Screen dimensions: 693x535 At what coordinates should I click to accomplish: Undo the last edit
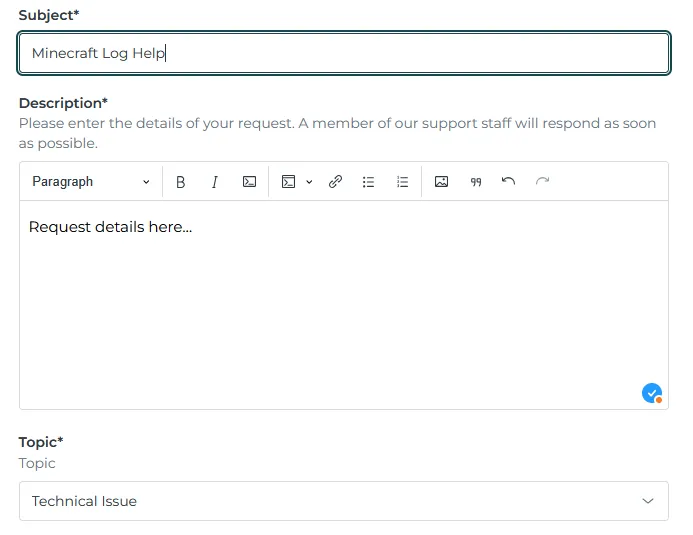509,182
